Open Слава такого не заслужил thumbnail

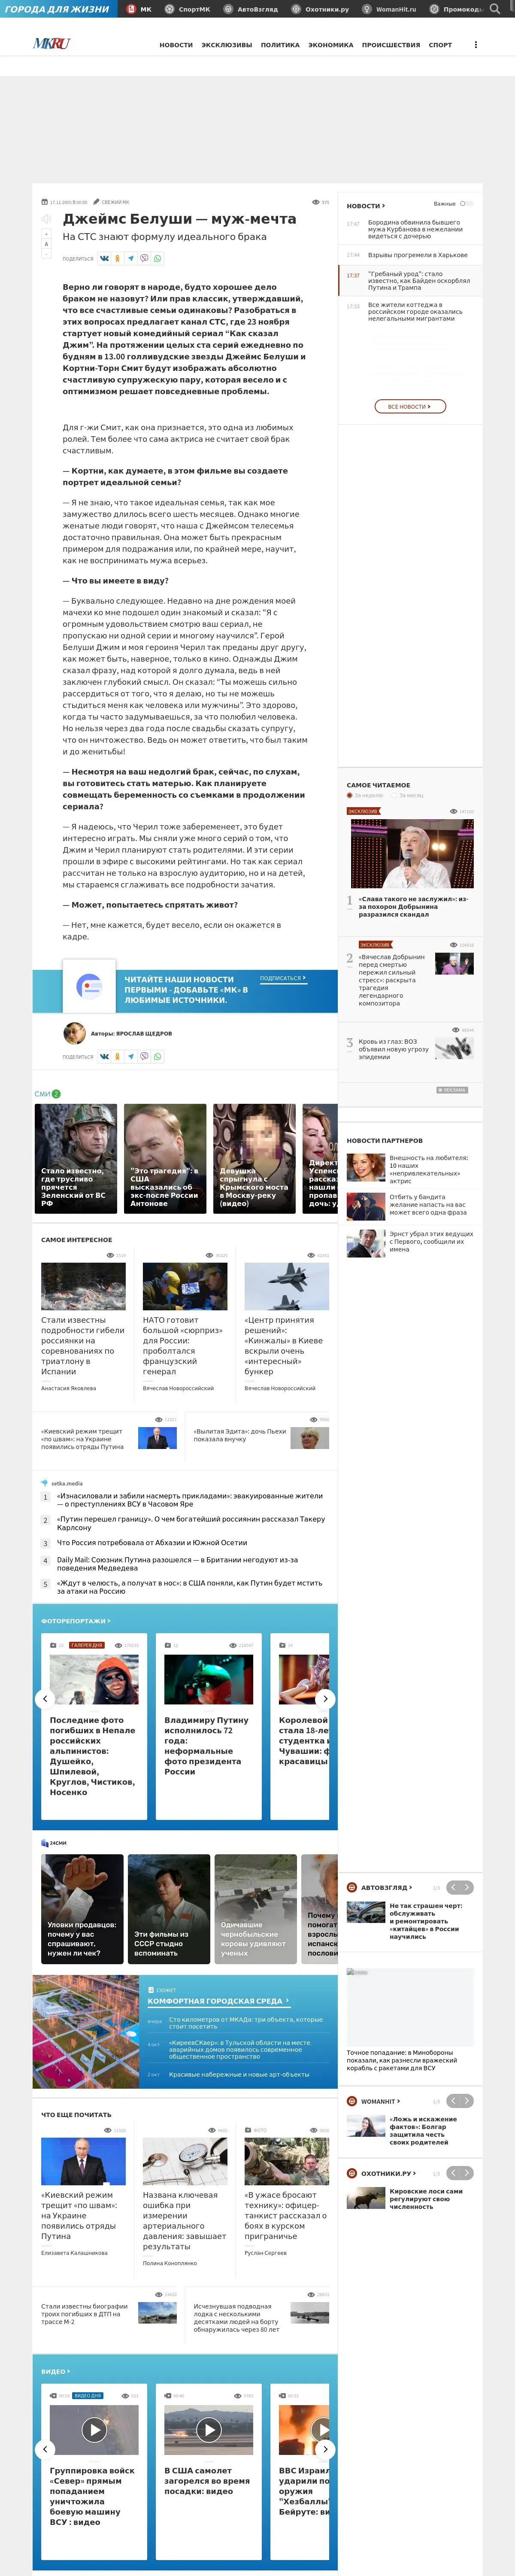[x=412, y=854]
